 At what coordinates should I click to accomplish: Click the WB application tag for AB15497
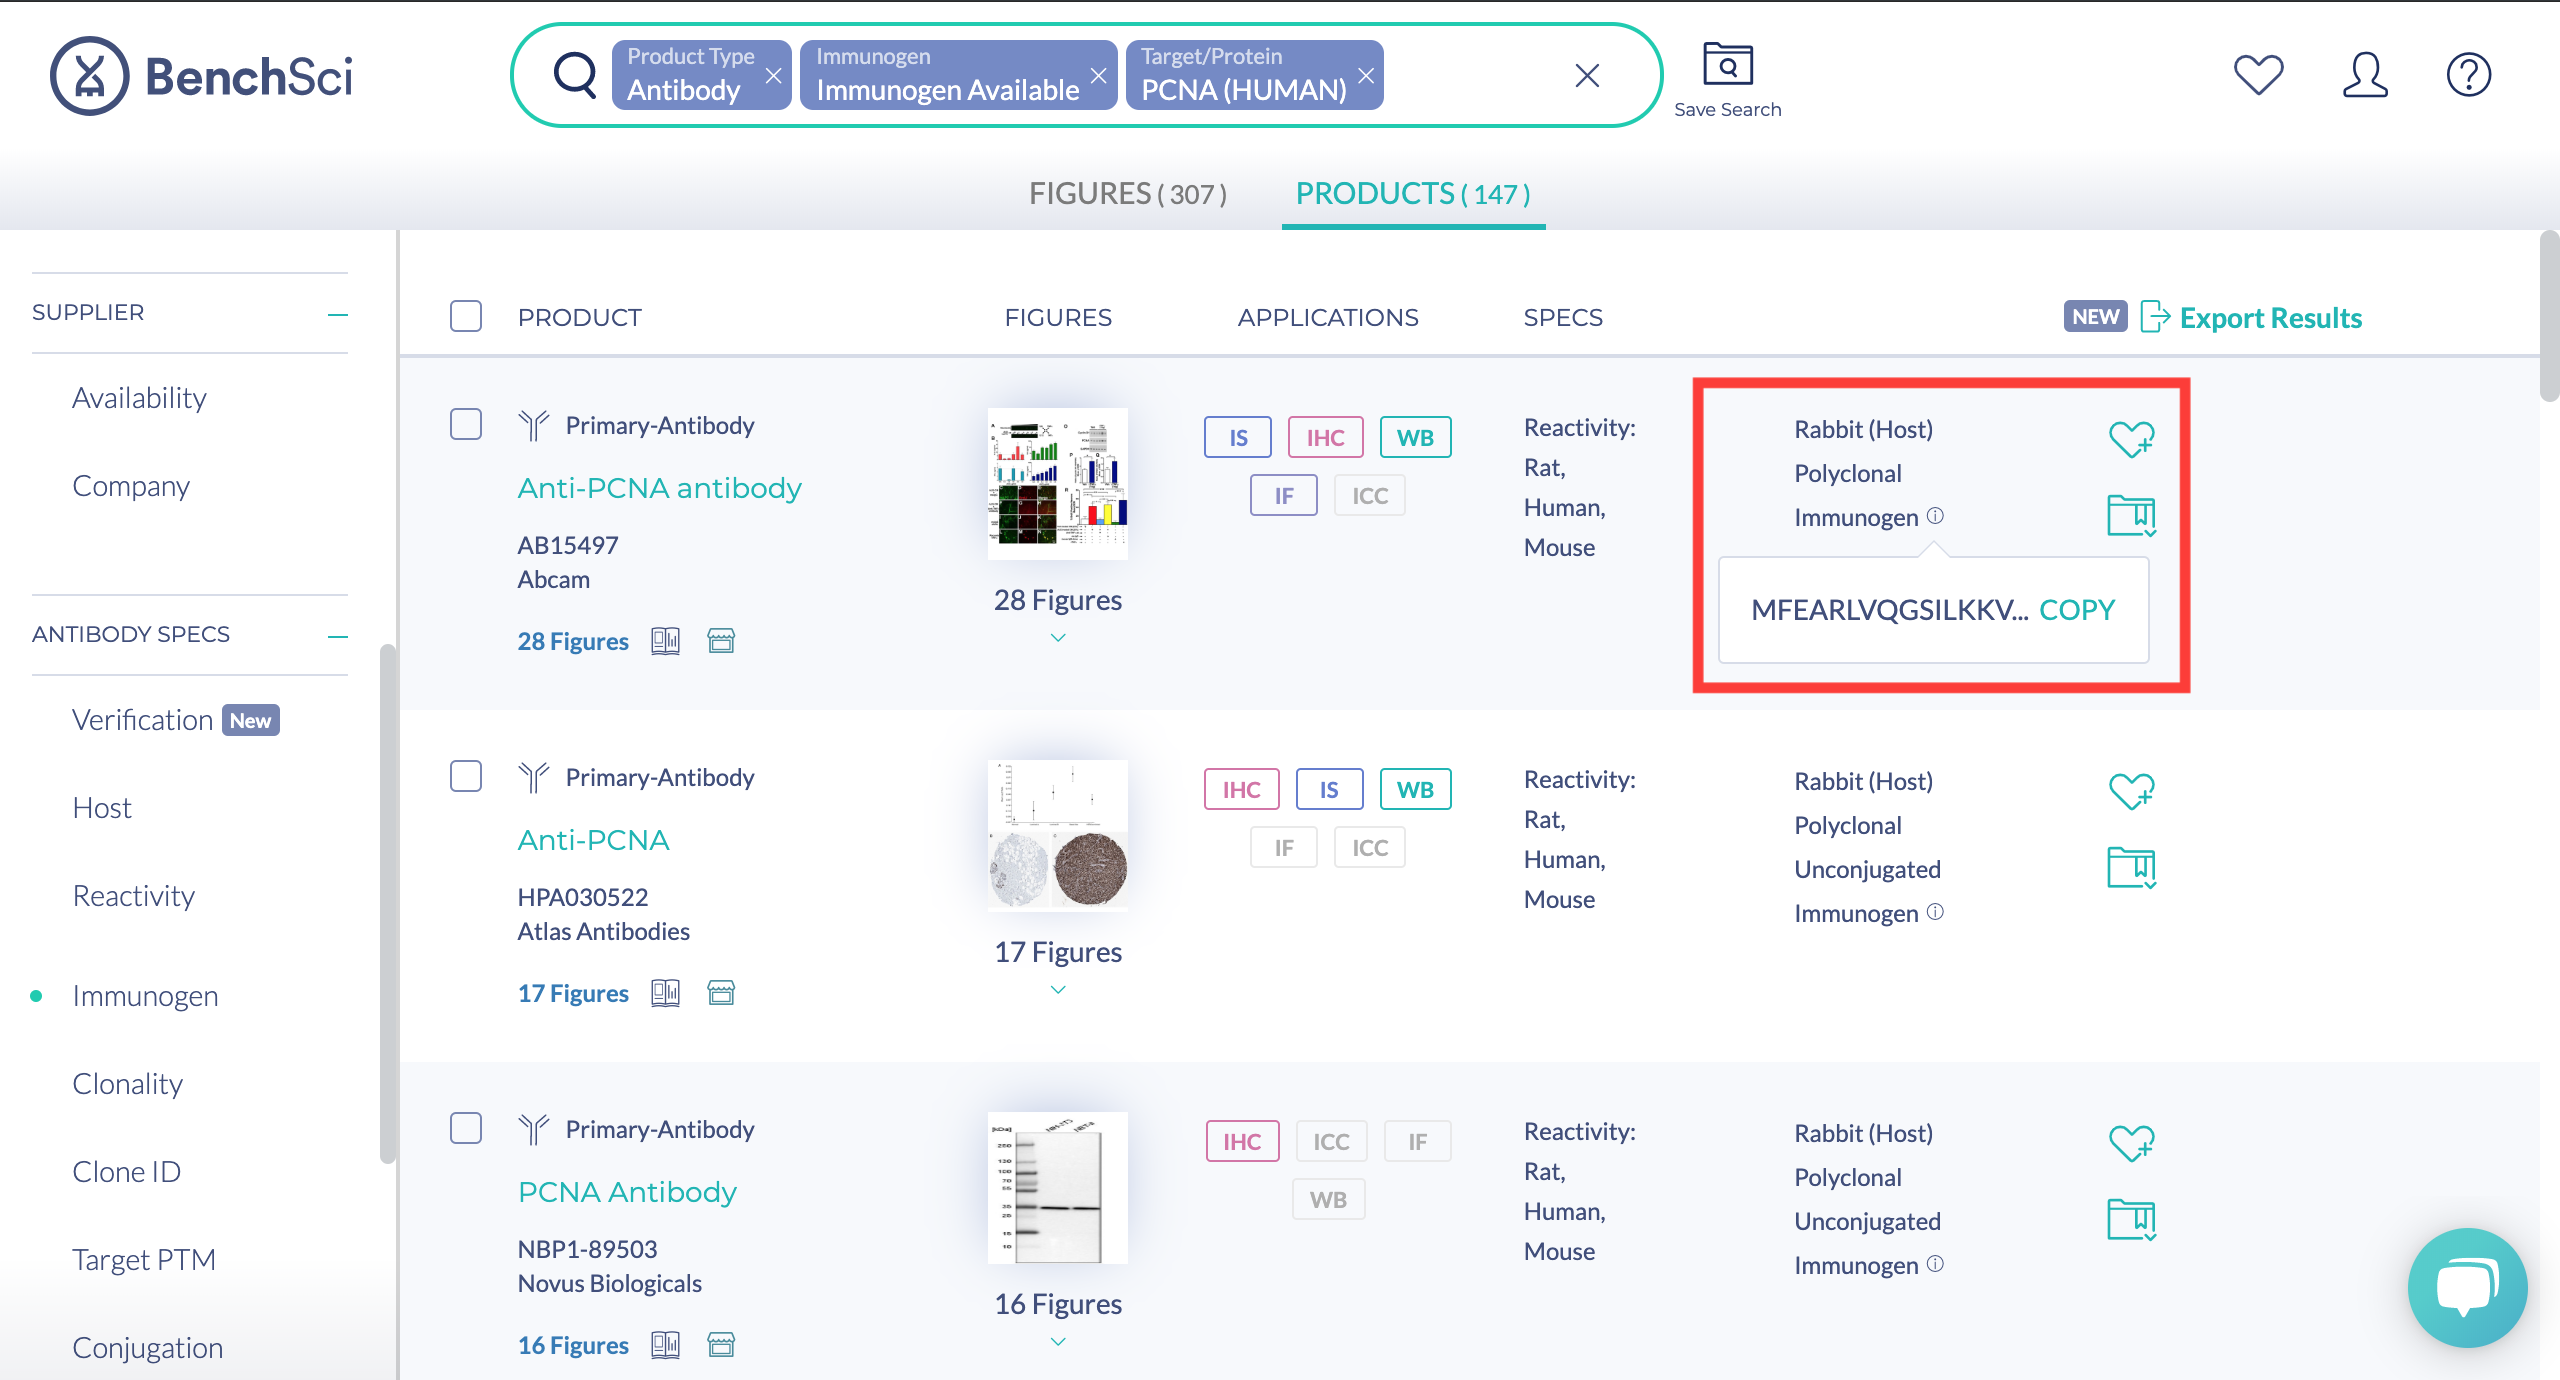pyautogui.click(x=1416, y=437)
